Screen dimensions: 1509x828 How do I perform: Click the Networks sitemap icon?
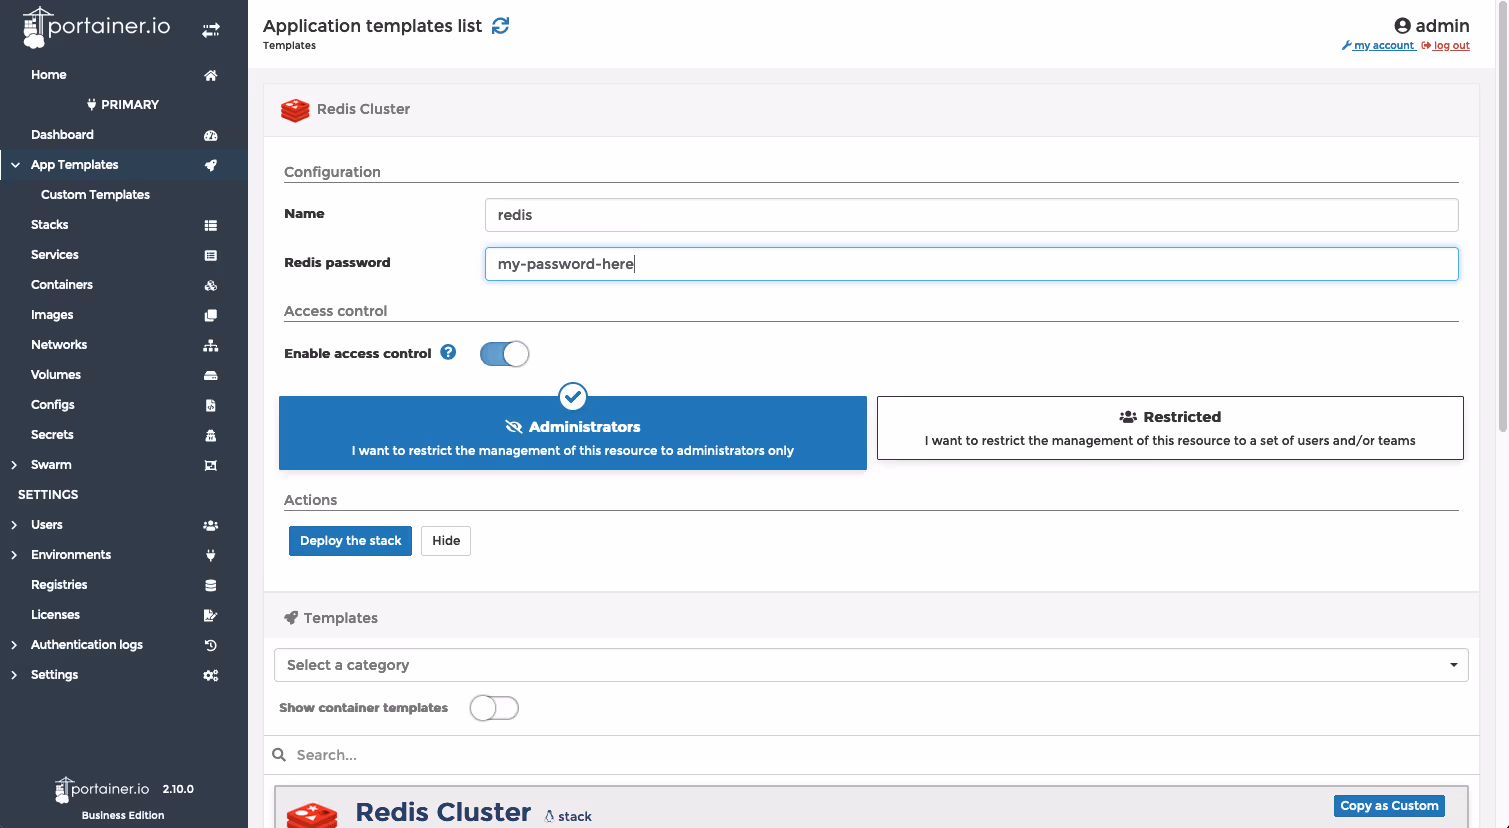[210, 345]
